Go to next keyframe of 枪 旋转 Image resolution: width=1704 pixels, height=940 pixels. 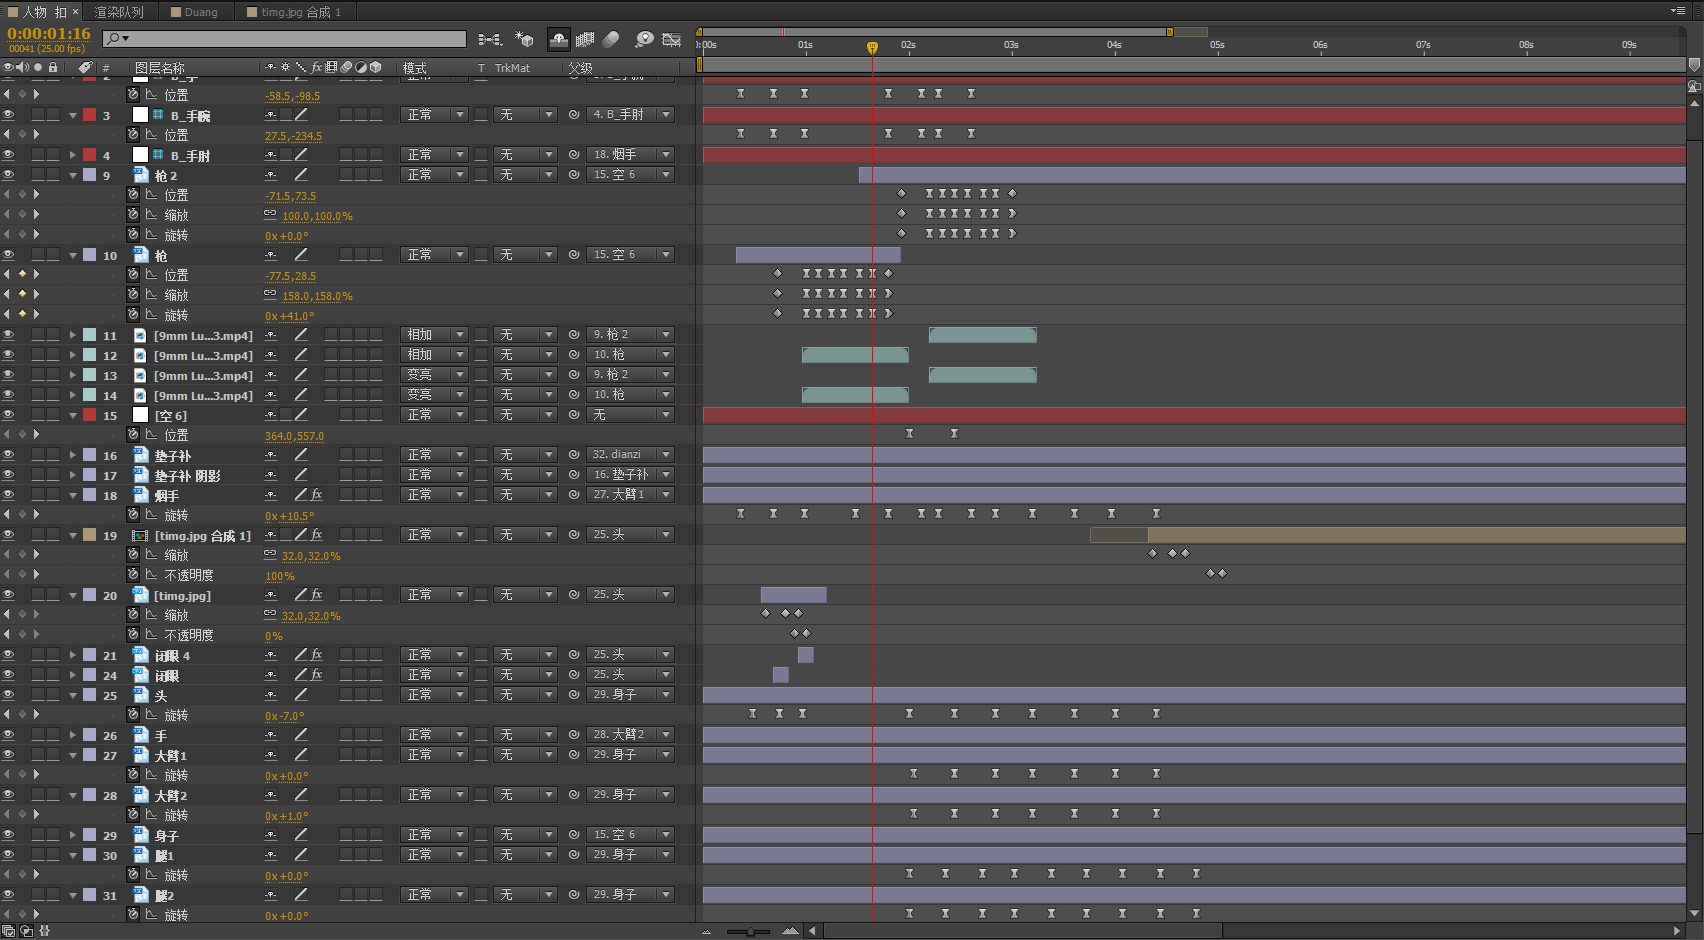pos(36,314)
